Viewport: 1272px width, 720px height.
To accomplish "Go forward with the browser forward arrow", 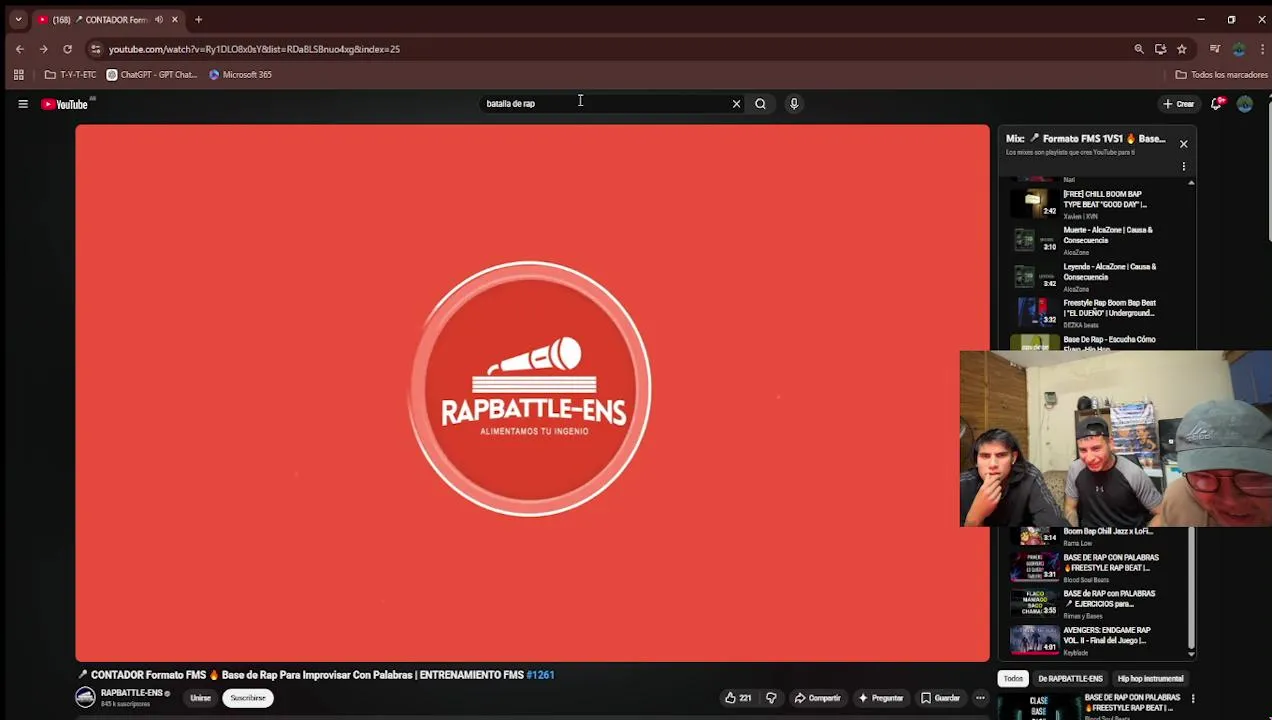I will click(43, 49).
